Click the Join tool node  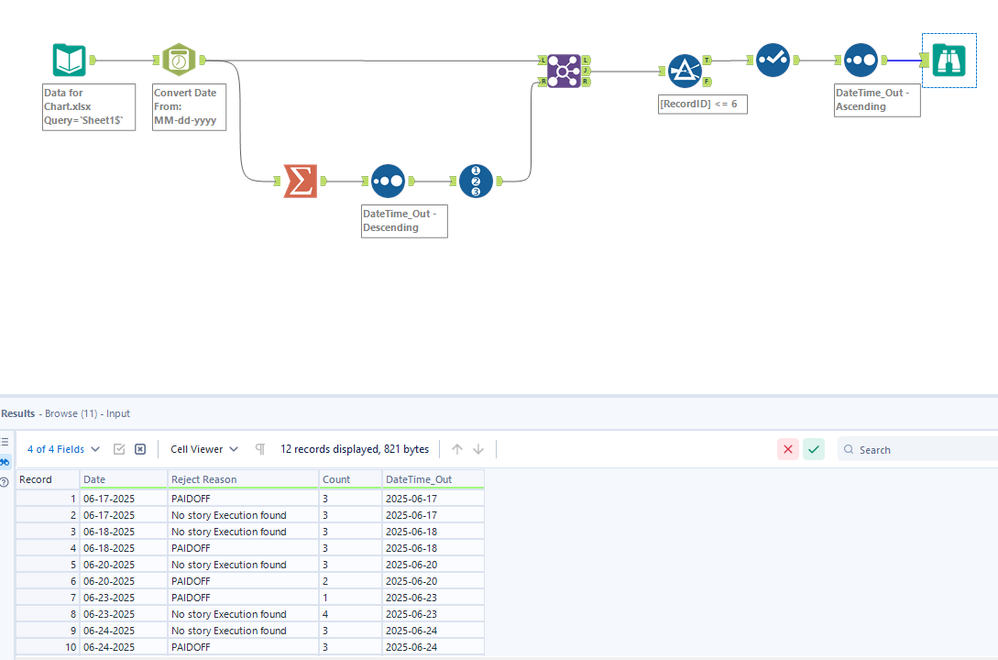coord(564,71)
